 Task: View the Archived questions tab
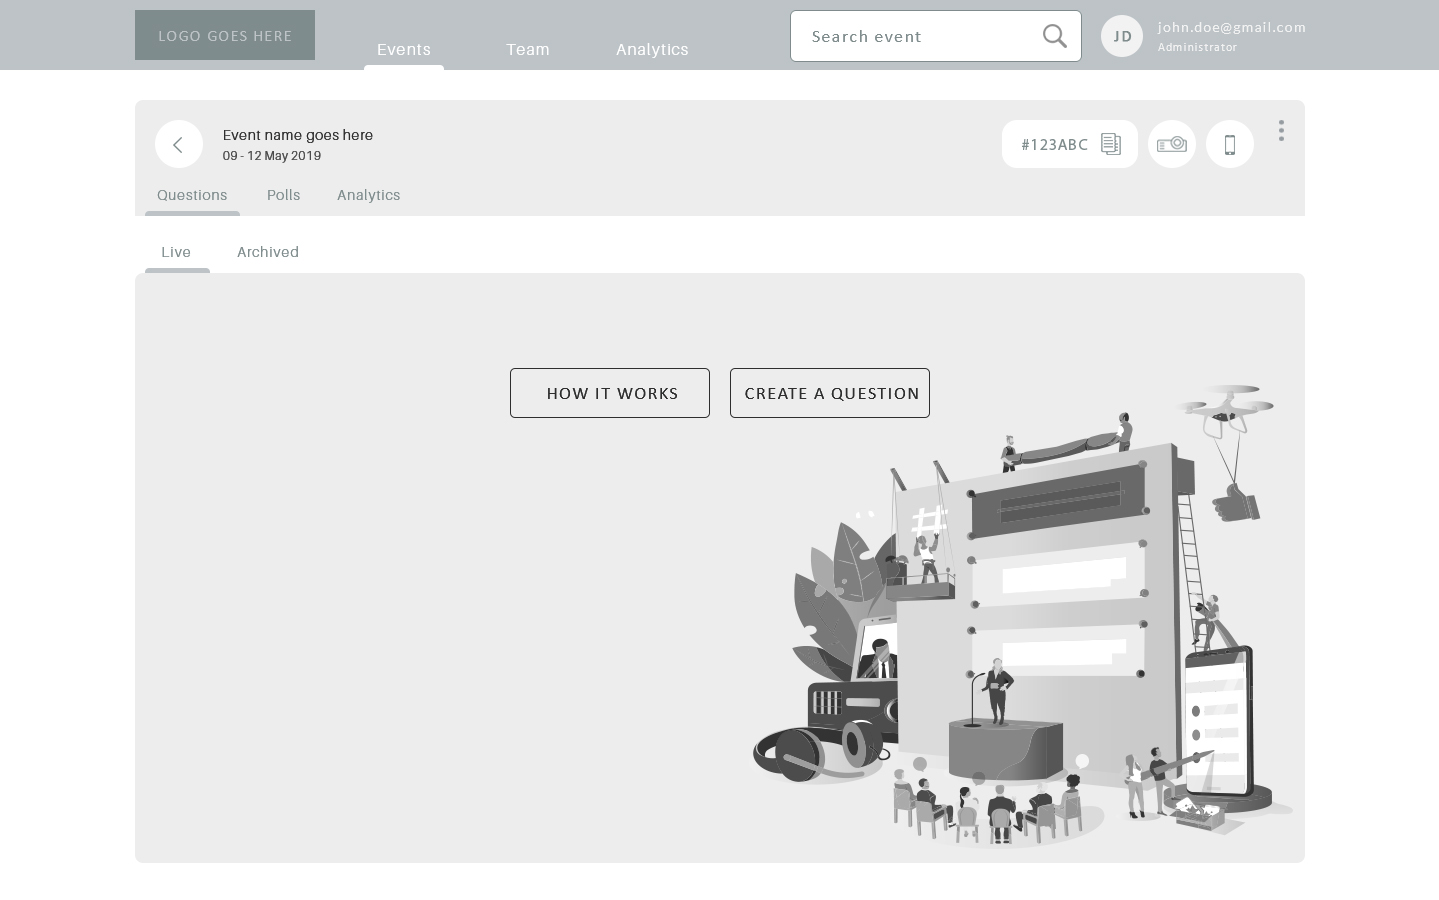tap(267, 252)
